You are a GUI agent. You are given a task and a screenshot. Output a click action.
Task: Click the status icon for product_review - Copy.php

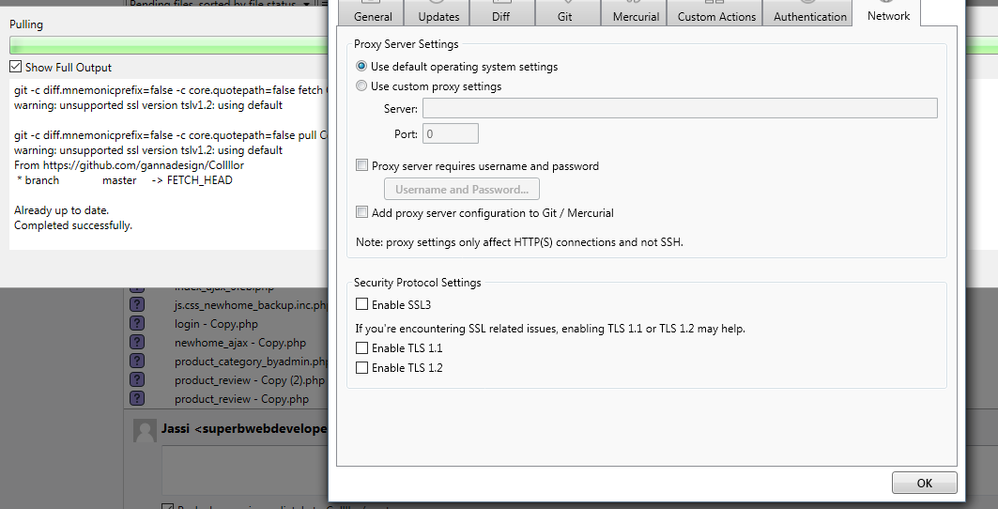(x=137, y=399)
